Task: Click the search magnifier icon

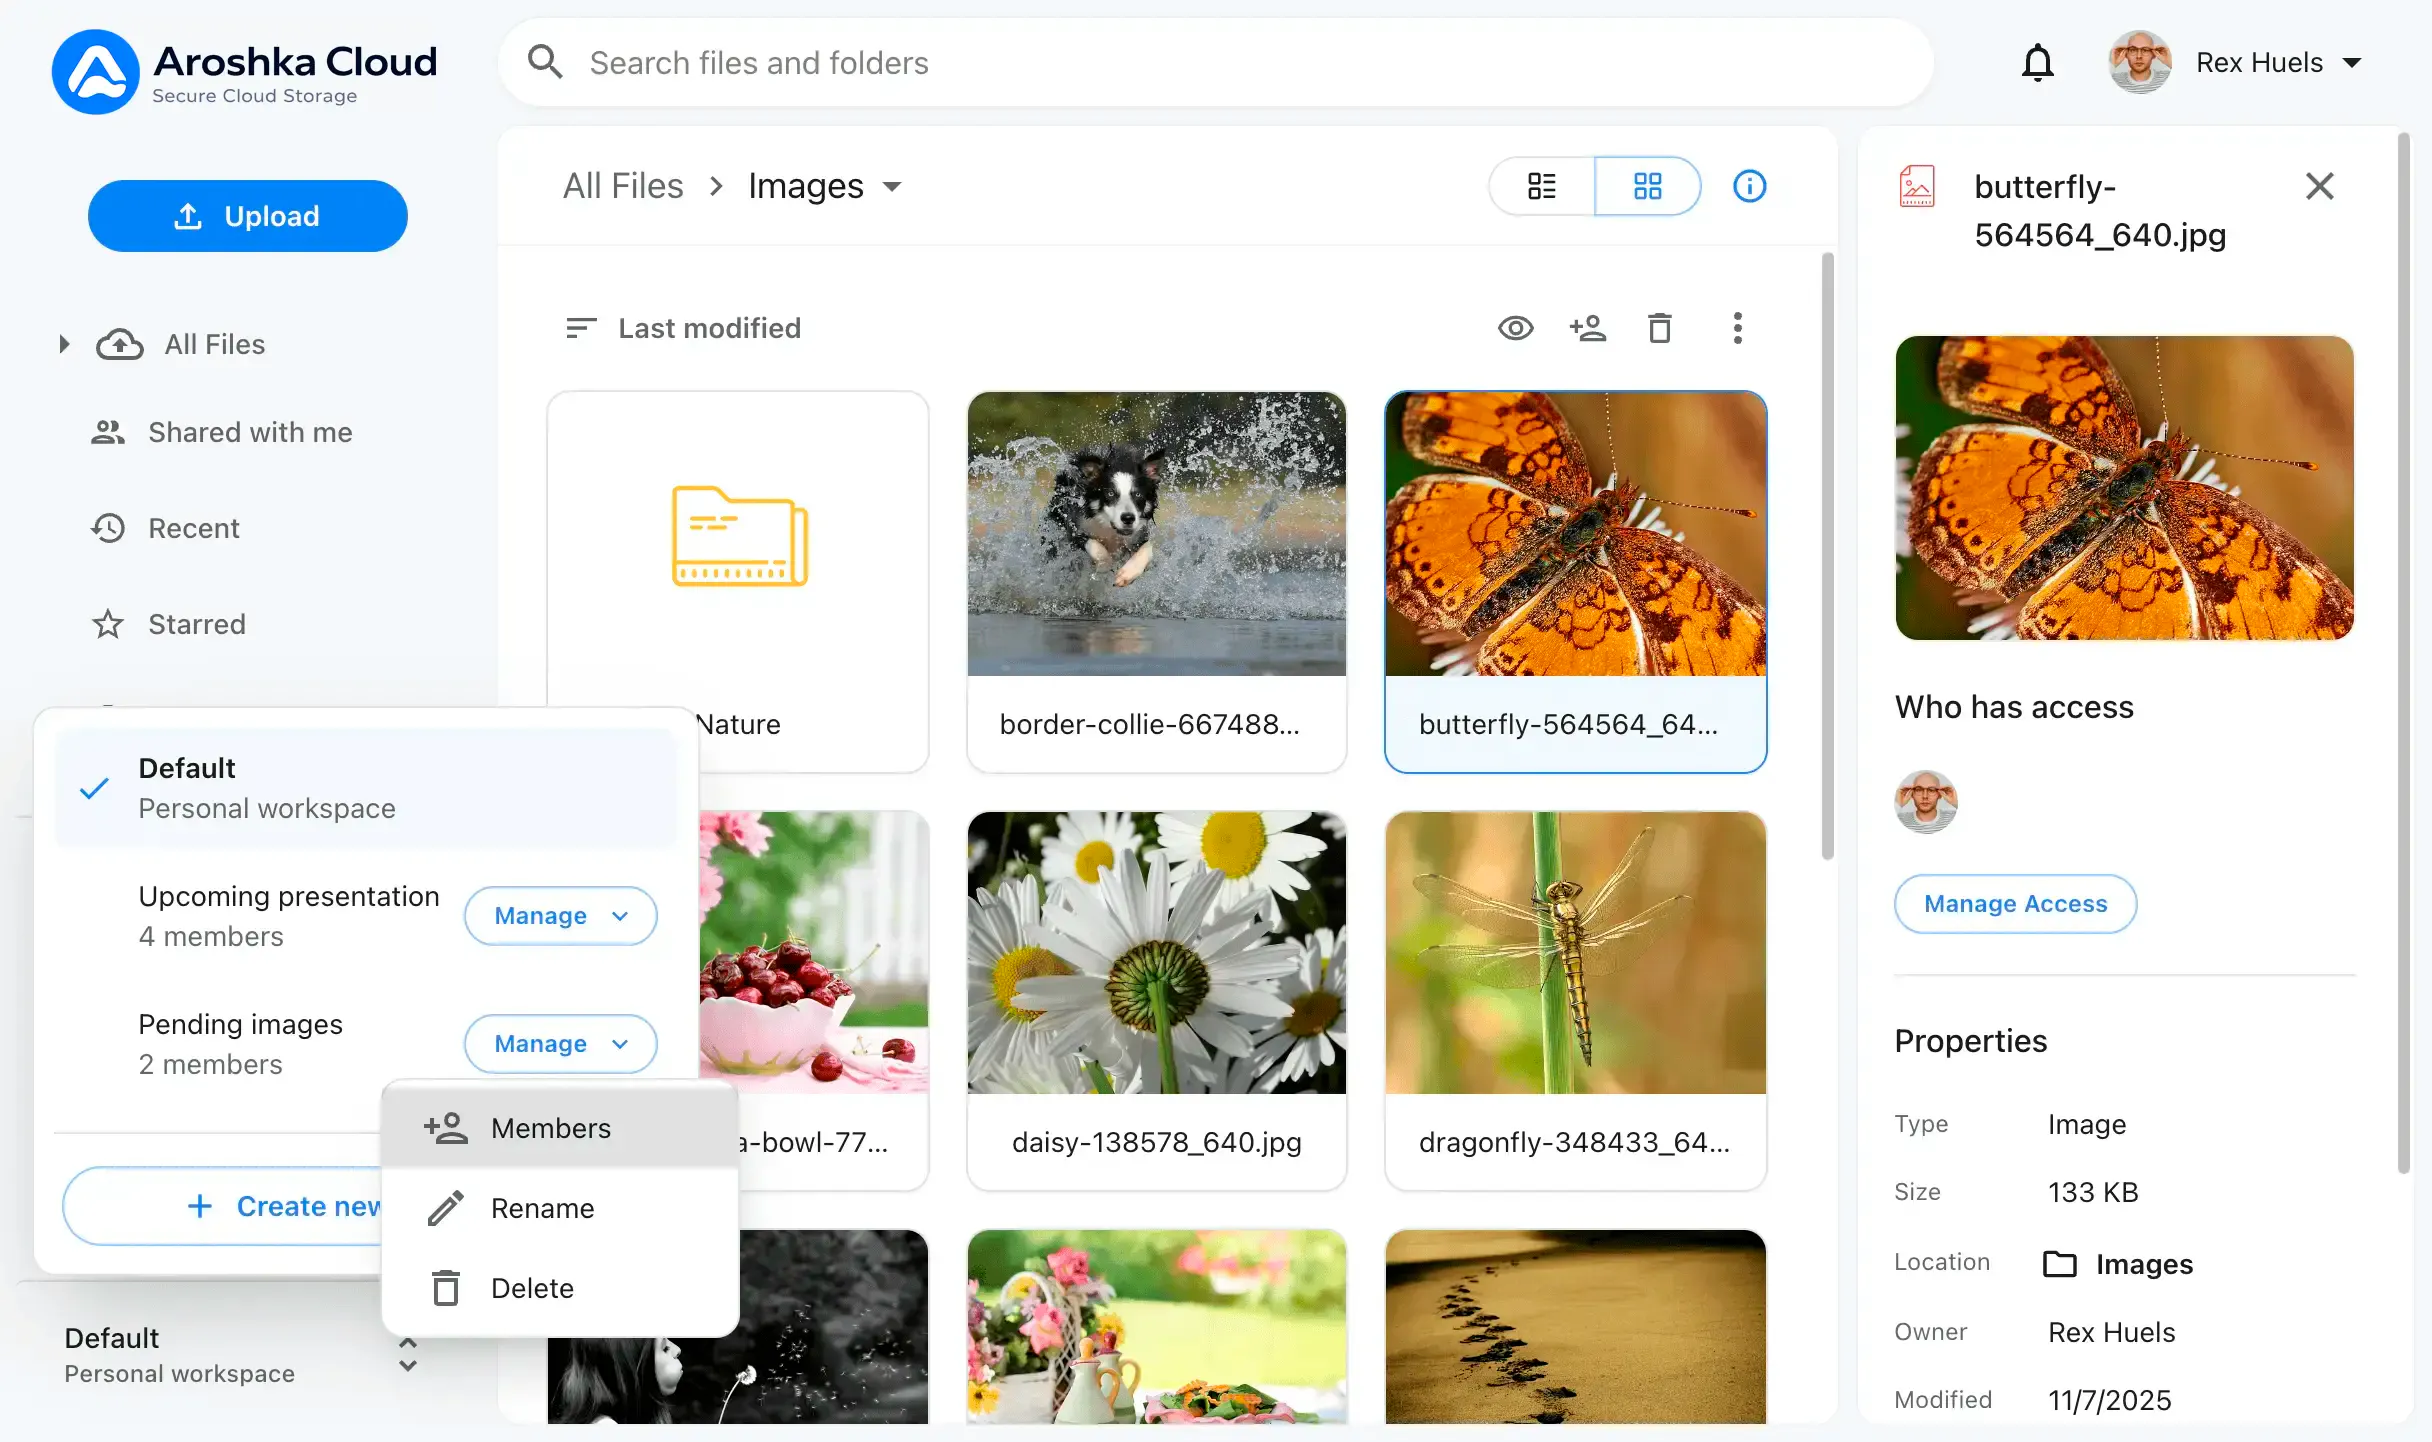Action: coord(545,62)
